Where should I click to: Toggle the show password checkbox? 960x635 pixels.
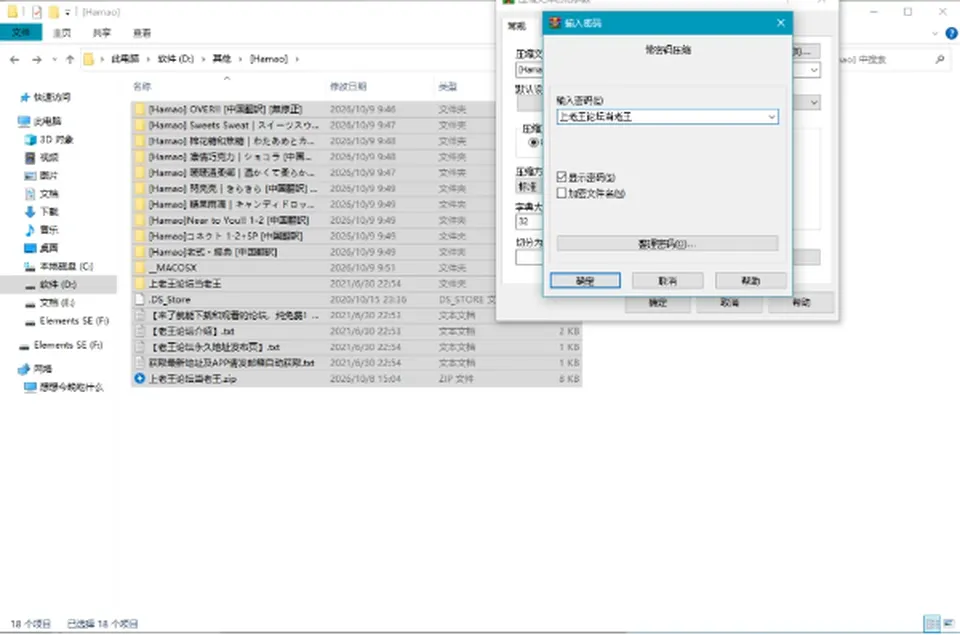[x=561, y=177]
